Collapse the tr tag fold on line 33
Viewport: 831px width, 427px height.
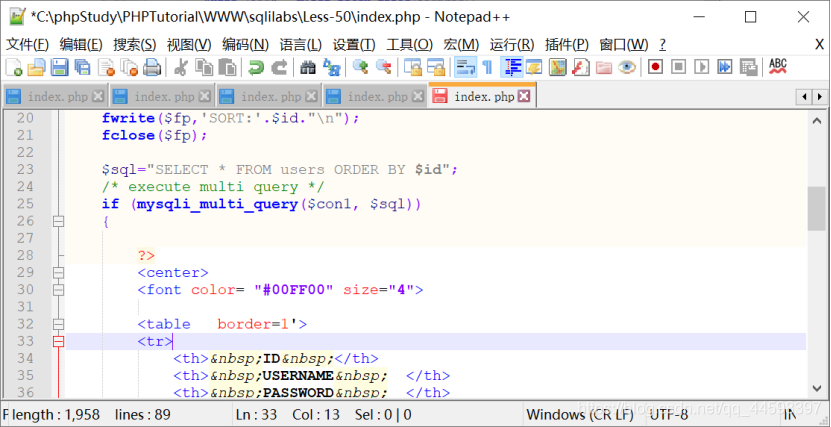coord(58,341)
